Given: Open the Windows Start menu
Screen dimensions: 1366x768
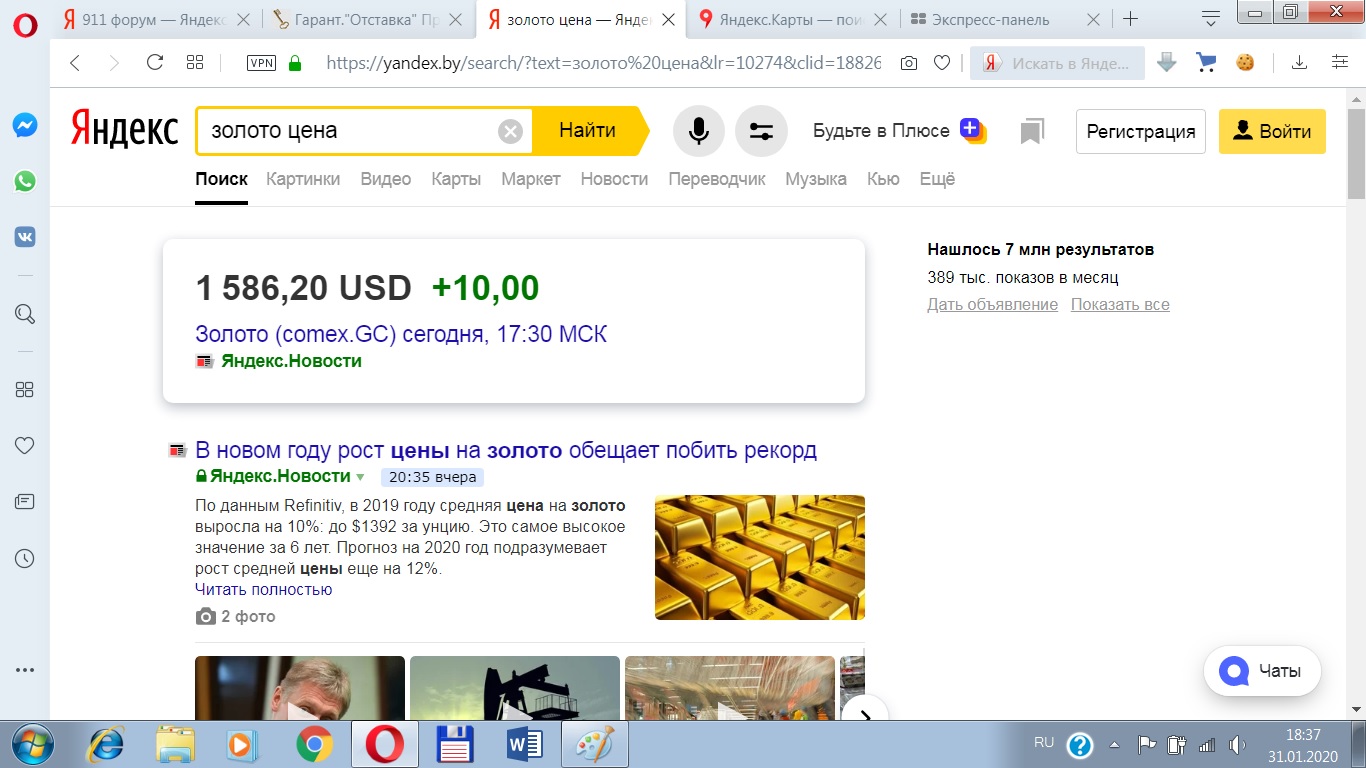Looking at the screenshot, I should (x=31, y=744).
